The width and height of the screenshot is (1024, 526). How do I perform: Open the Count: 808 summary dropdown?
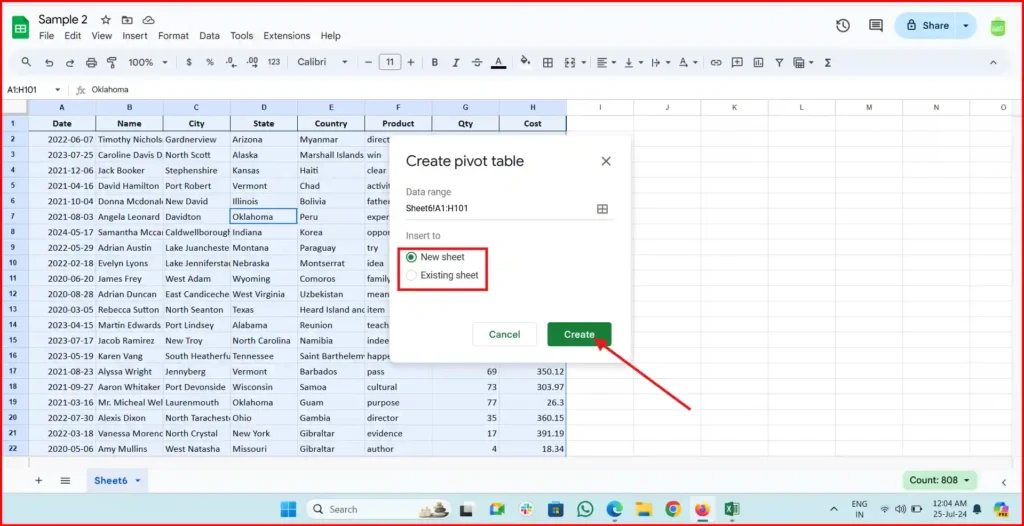click(939, 480)
